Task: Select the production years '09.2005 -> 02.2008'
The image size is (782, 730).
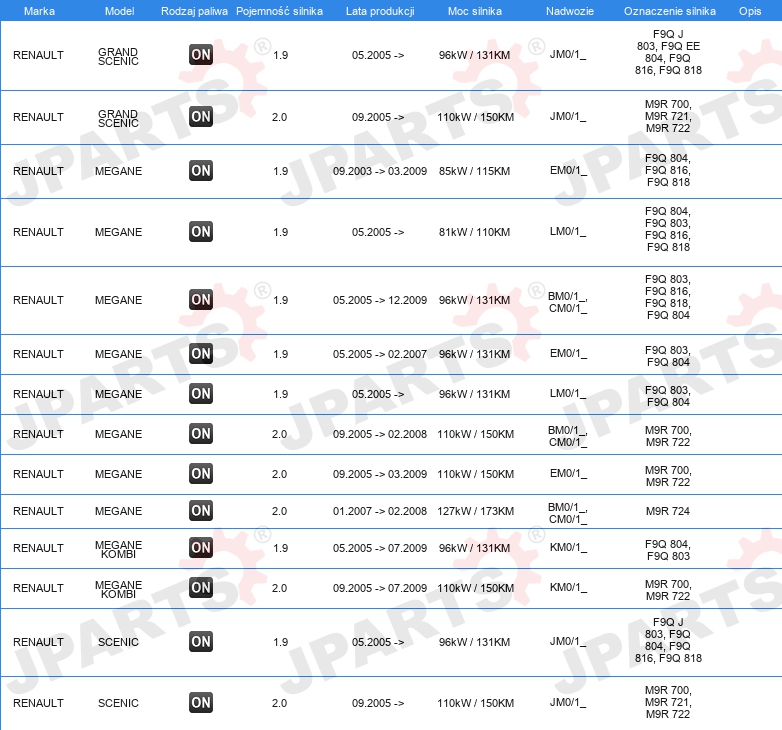Action: [x=380, y=434]
